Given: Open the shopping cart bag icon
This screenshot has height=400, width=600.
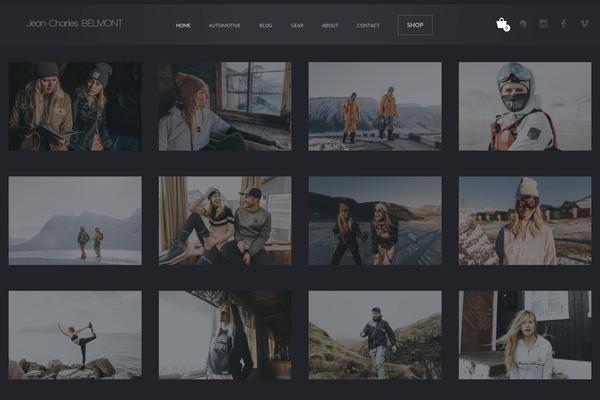Looking at the screenshot, I should 503,24.
